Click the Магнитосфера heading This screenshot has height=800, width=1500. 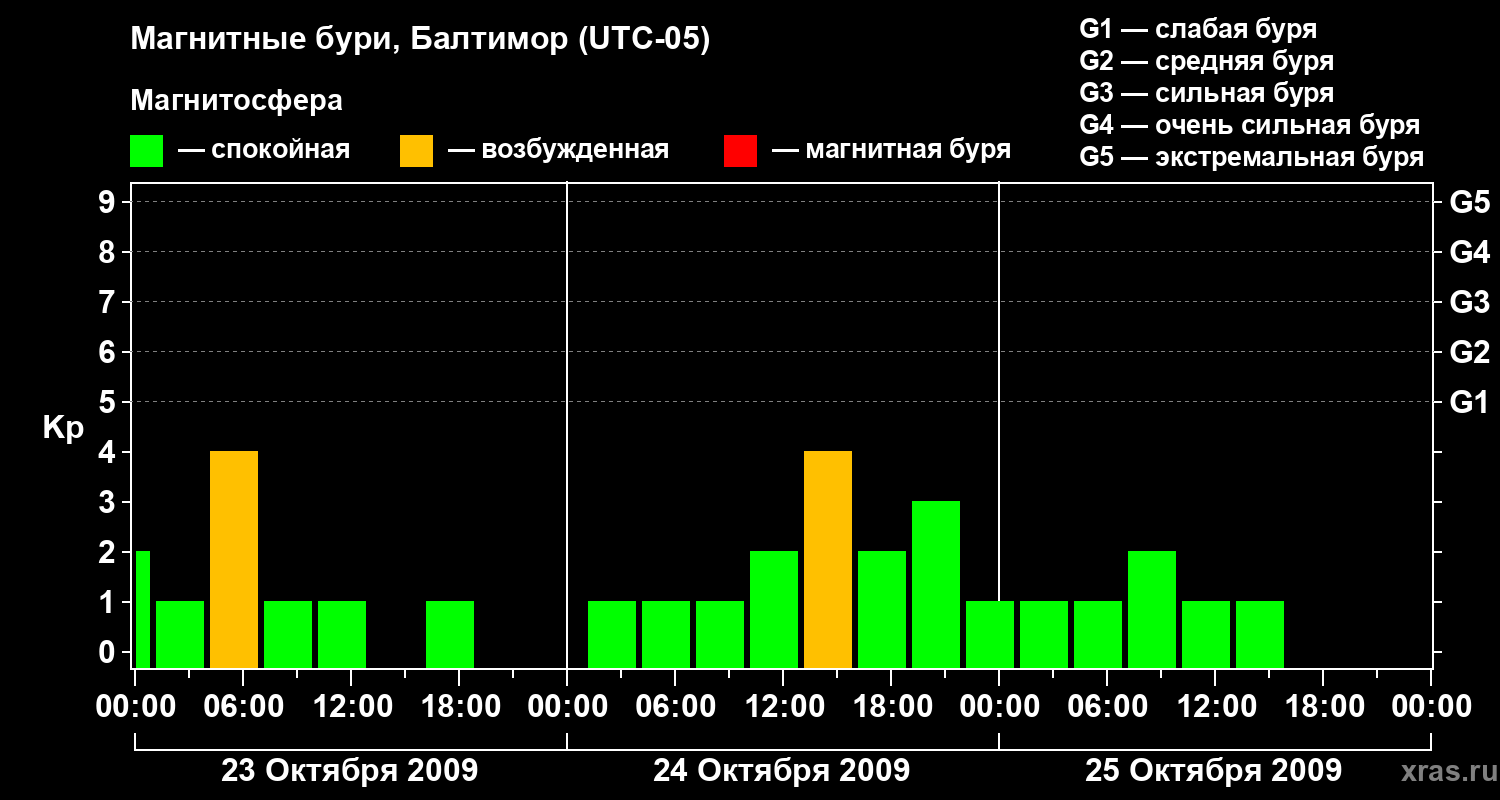coord(236,101)
